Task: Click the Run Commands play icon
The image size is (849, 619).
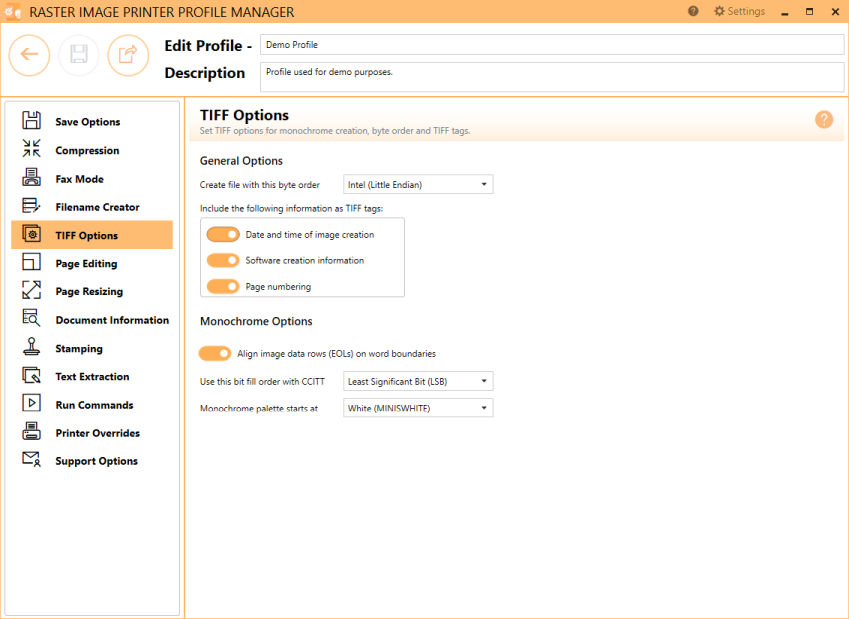Action: coord(31,403)
